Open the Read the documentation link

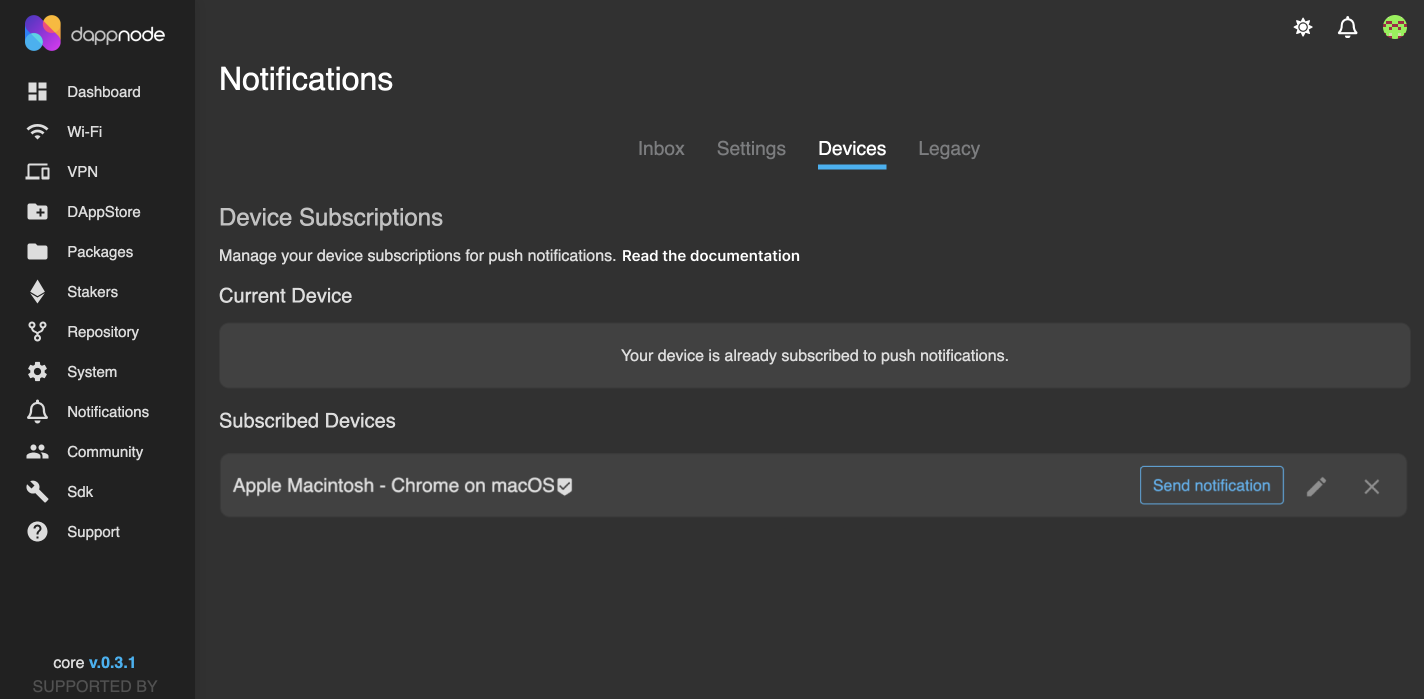(710, 256)
